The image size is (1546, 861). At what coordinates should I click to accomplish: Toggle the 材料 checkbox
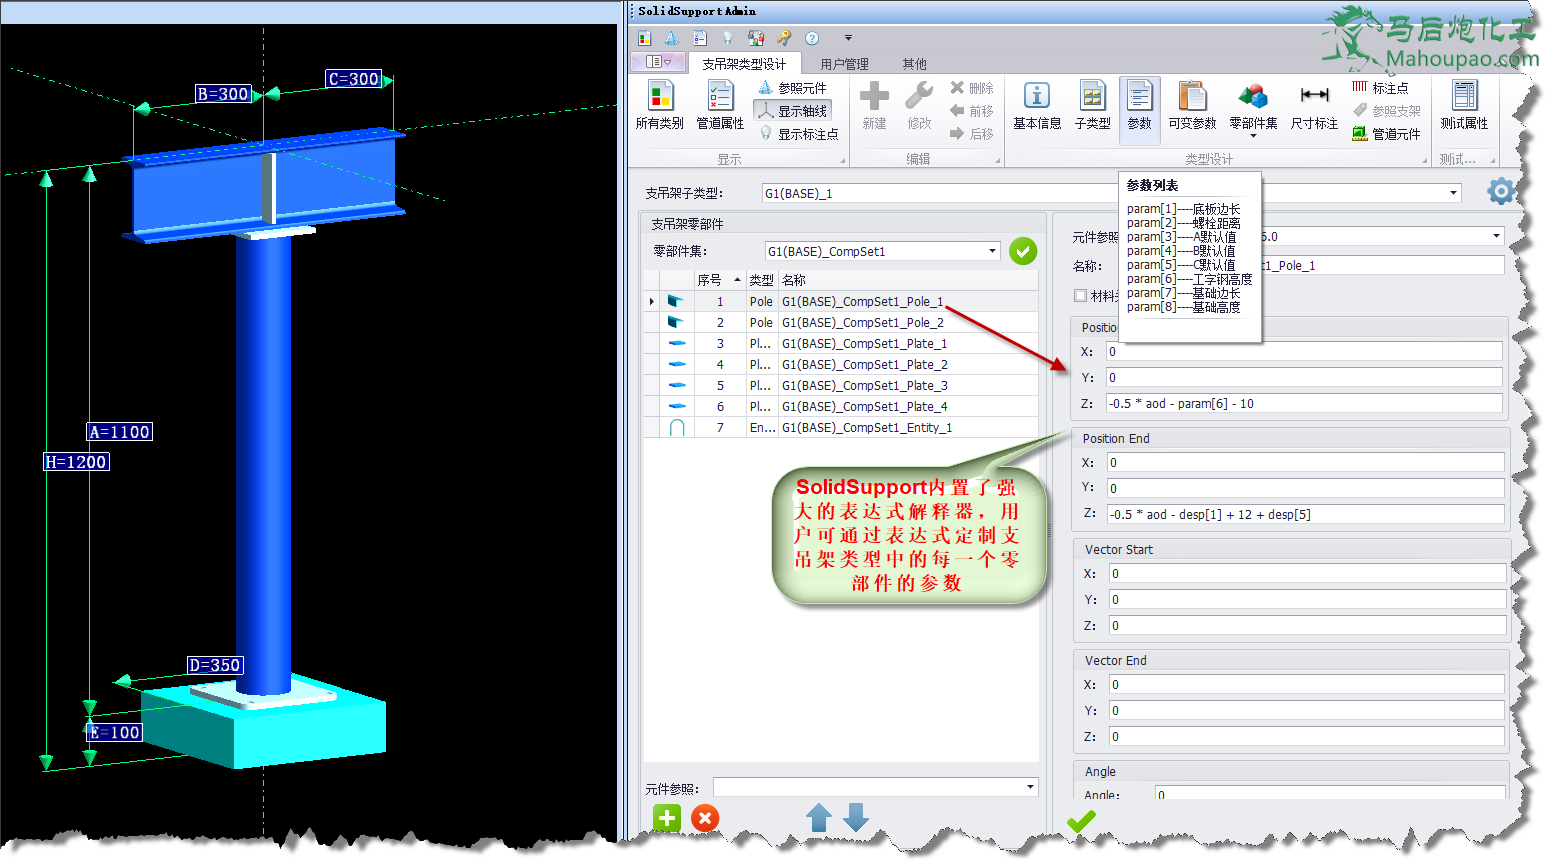[x=1080, y=295]
